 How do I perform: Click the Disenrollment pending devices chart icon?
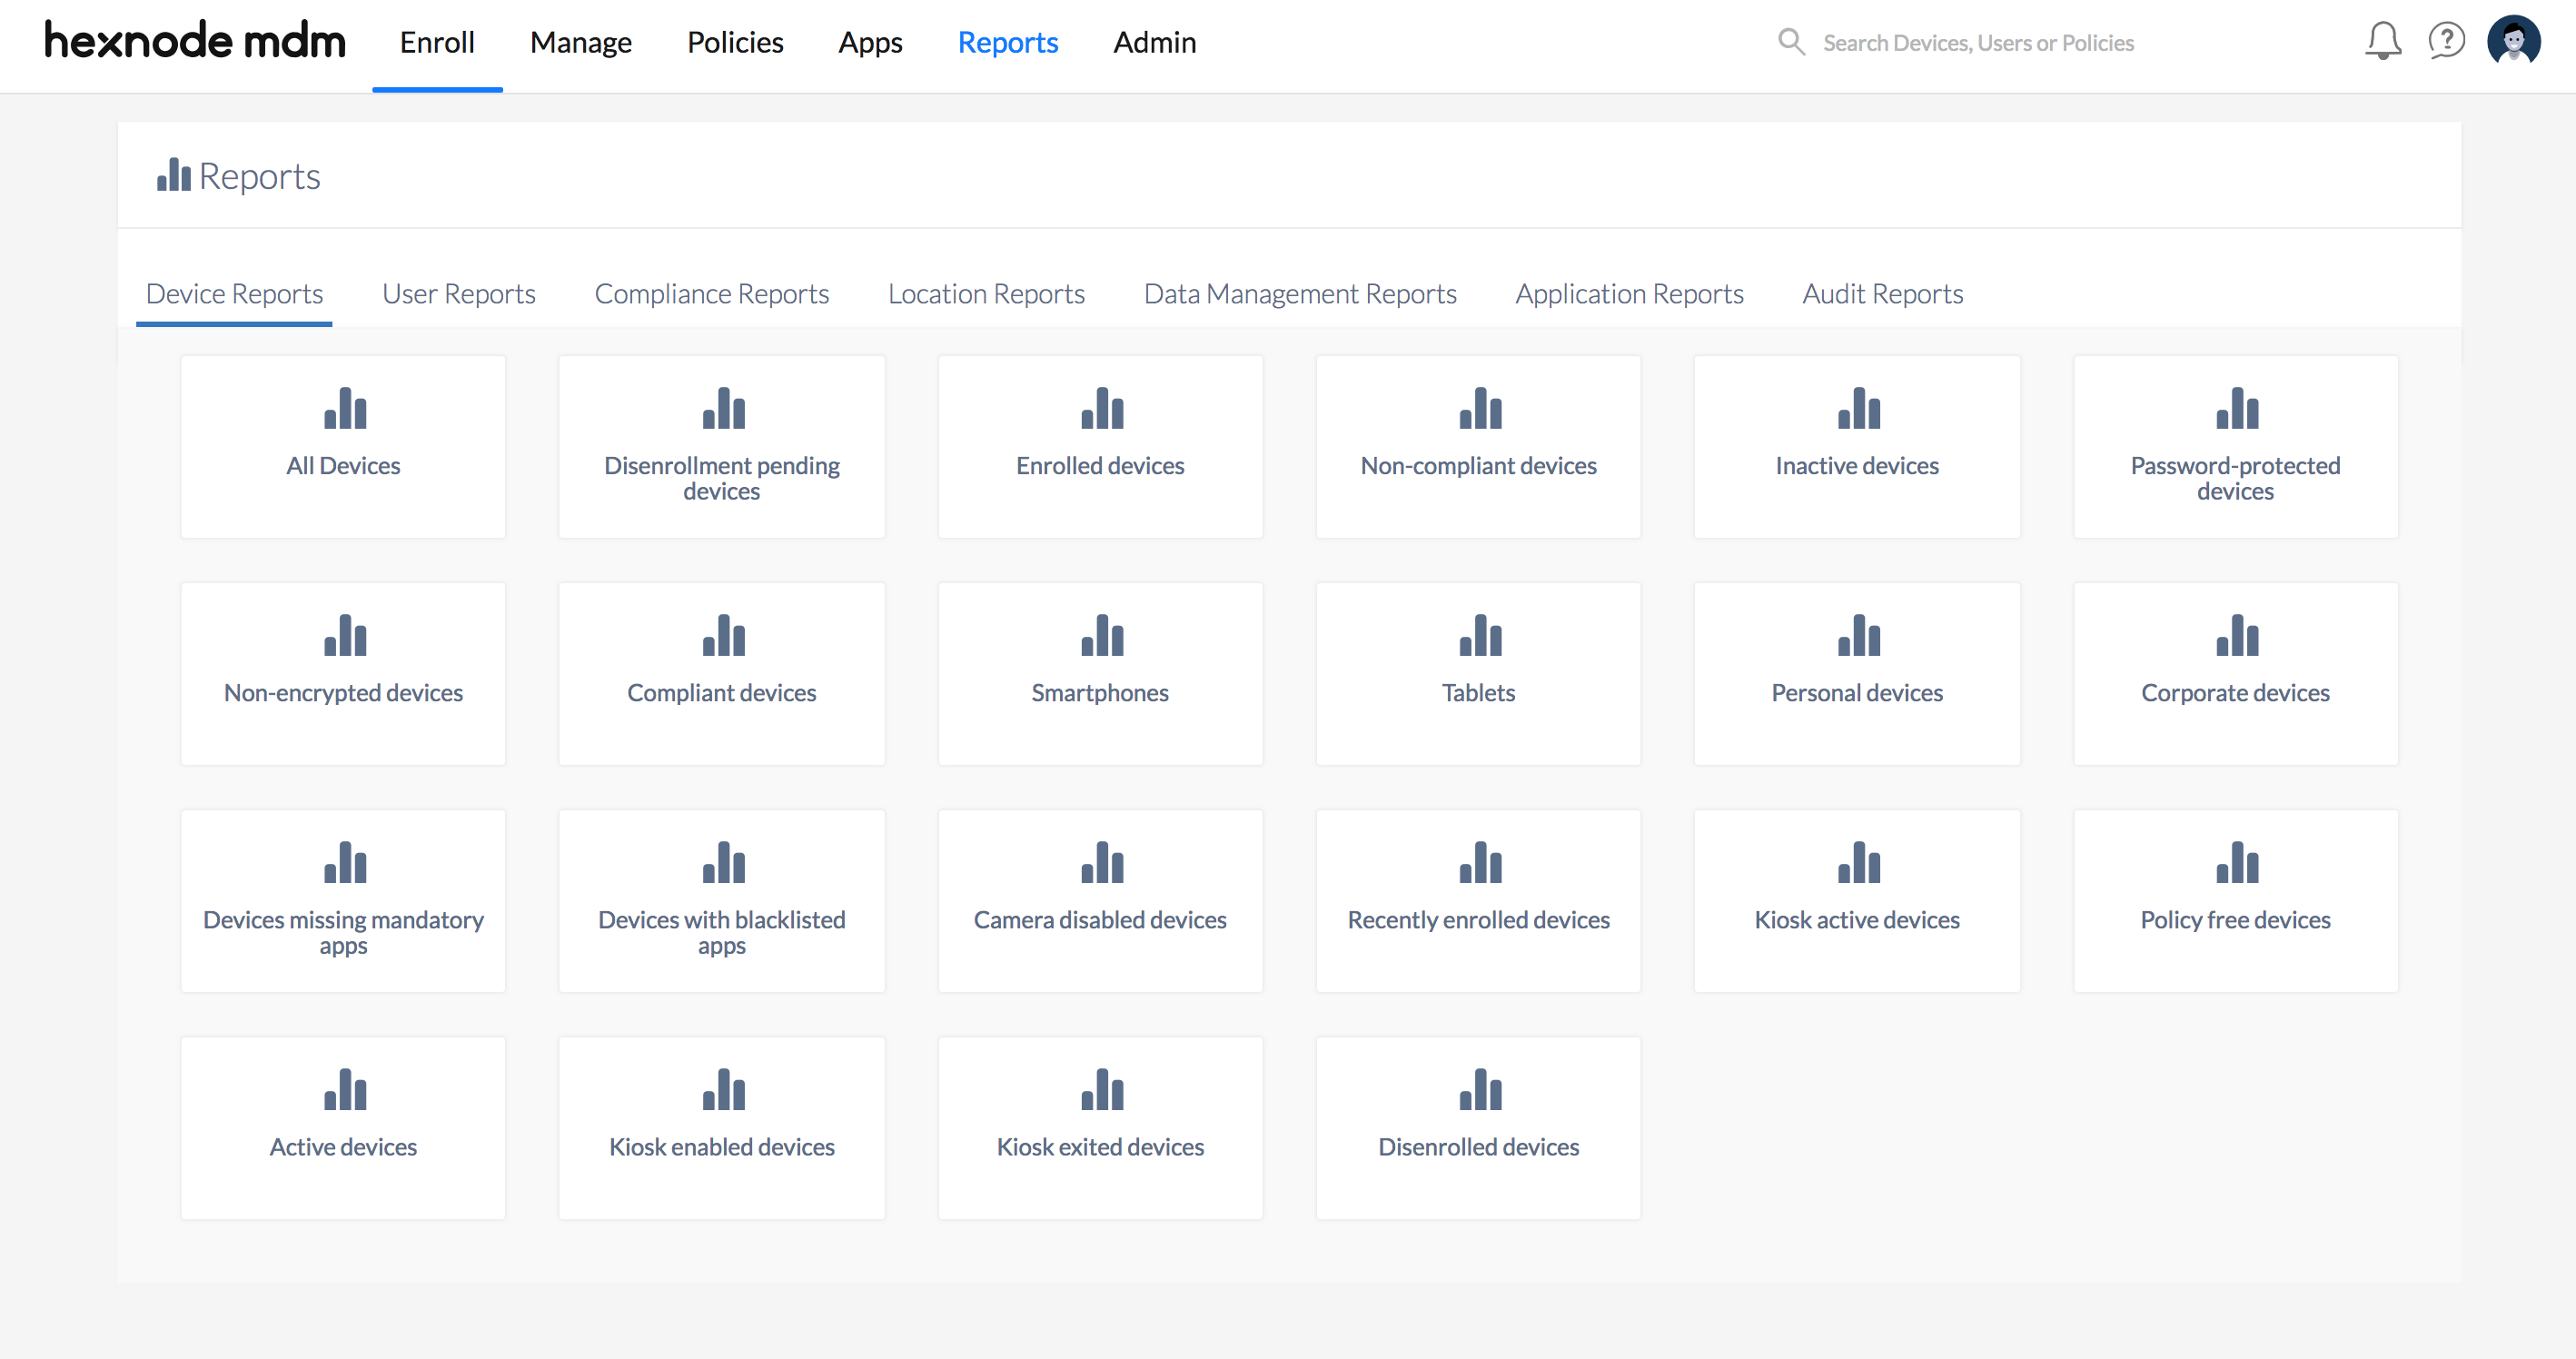click(723, 408)
